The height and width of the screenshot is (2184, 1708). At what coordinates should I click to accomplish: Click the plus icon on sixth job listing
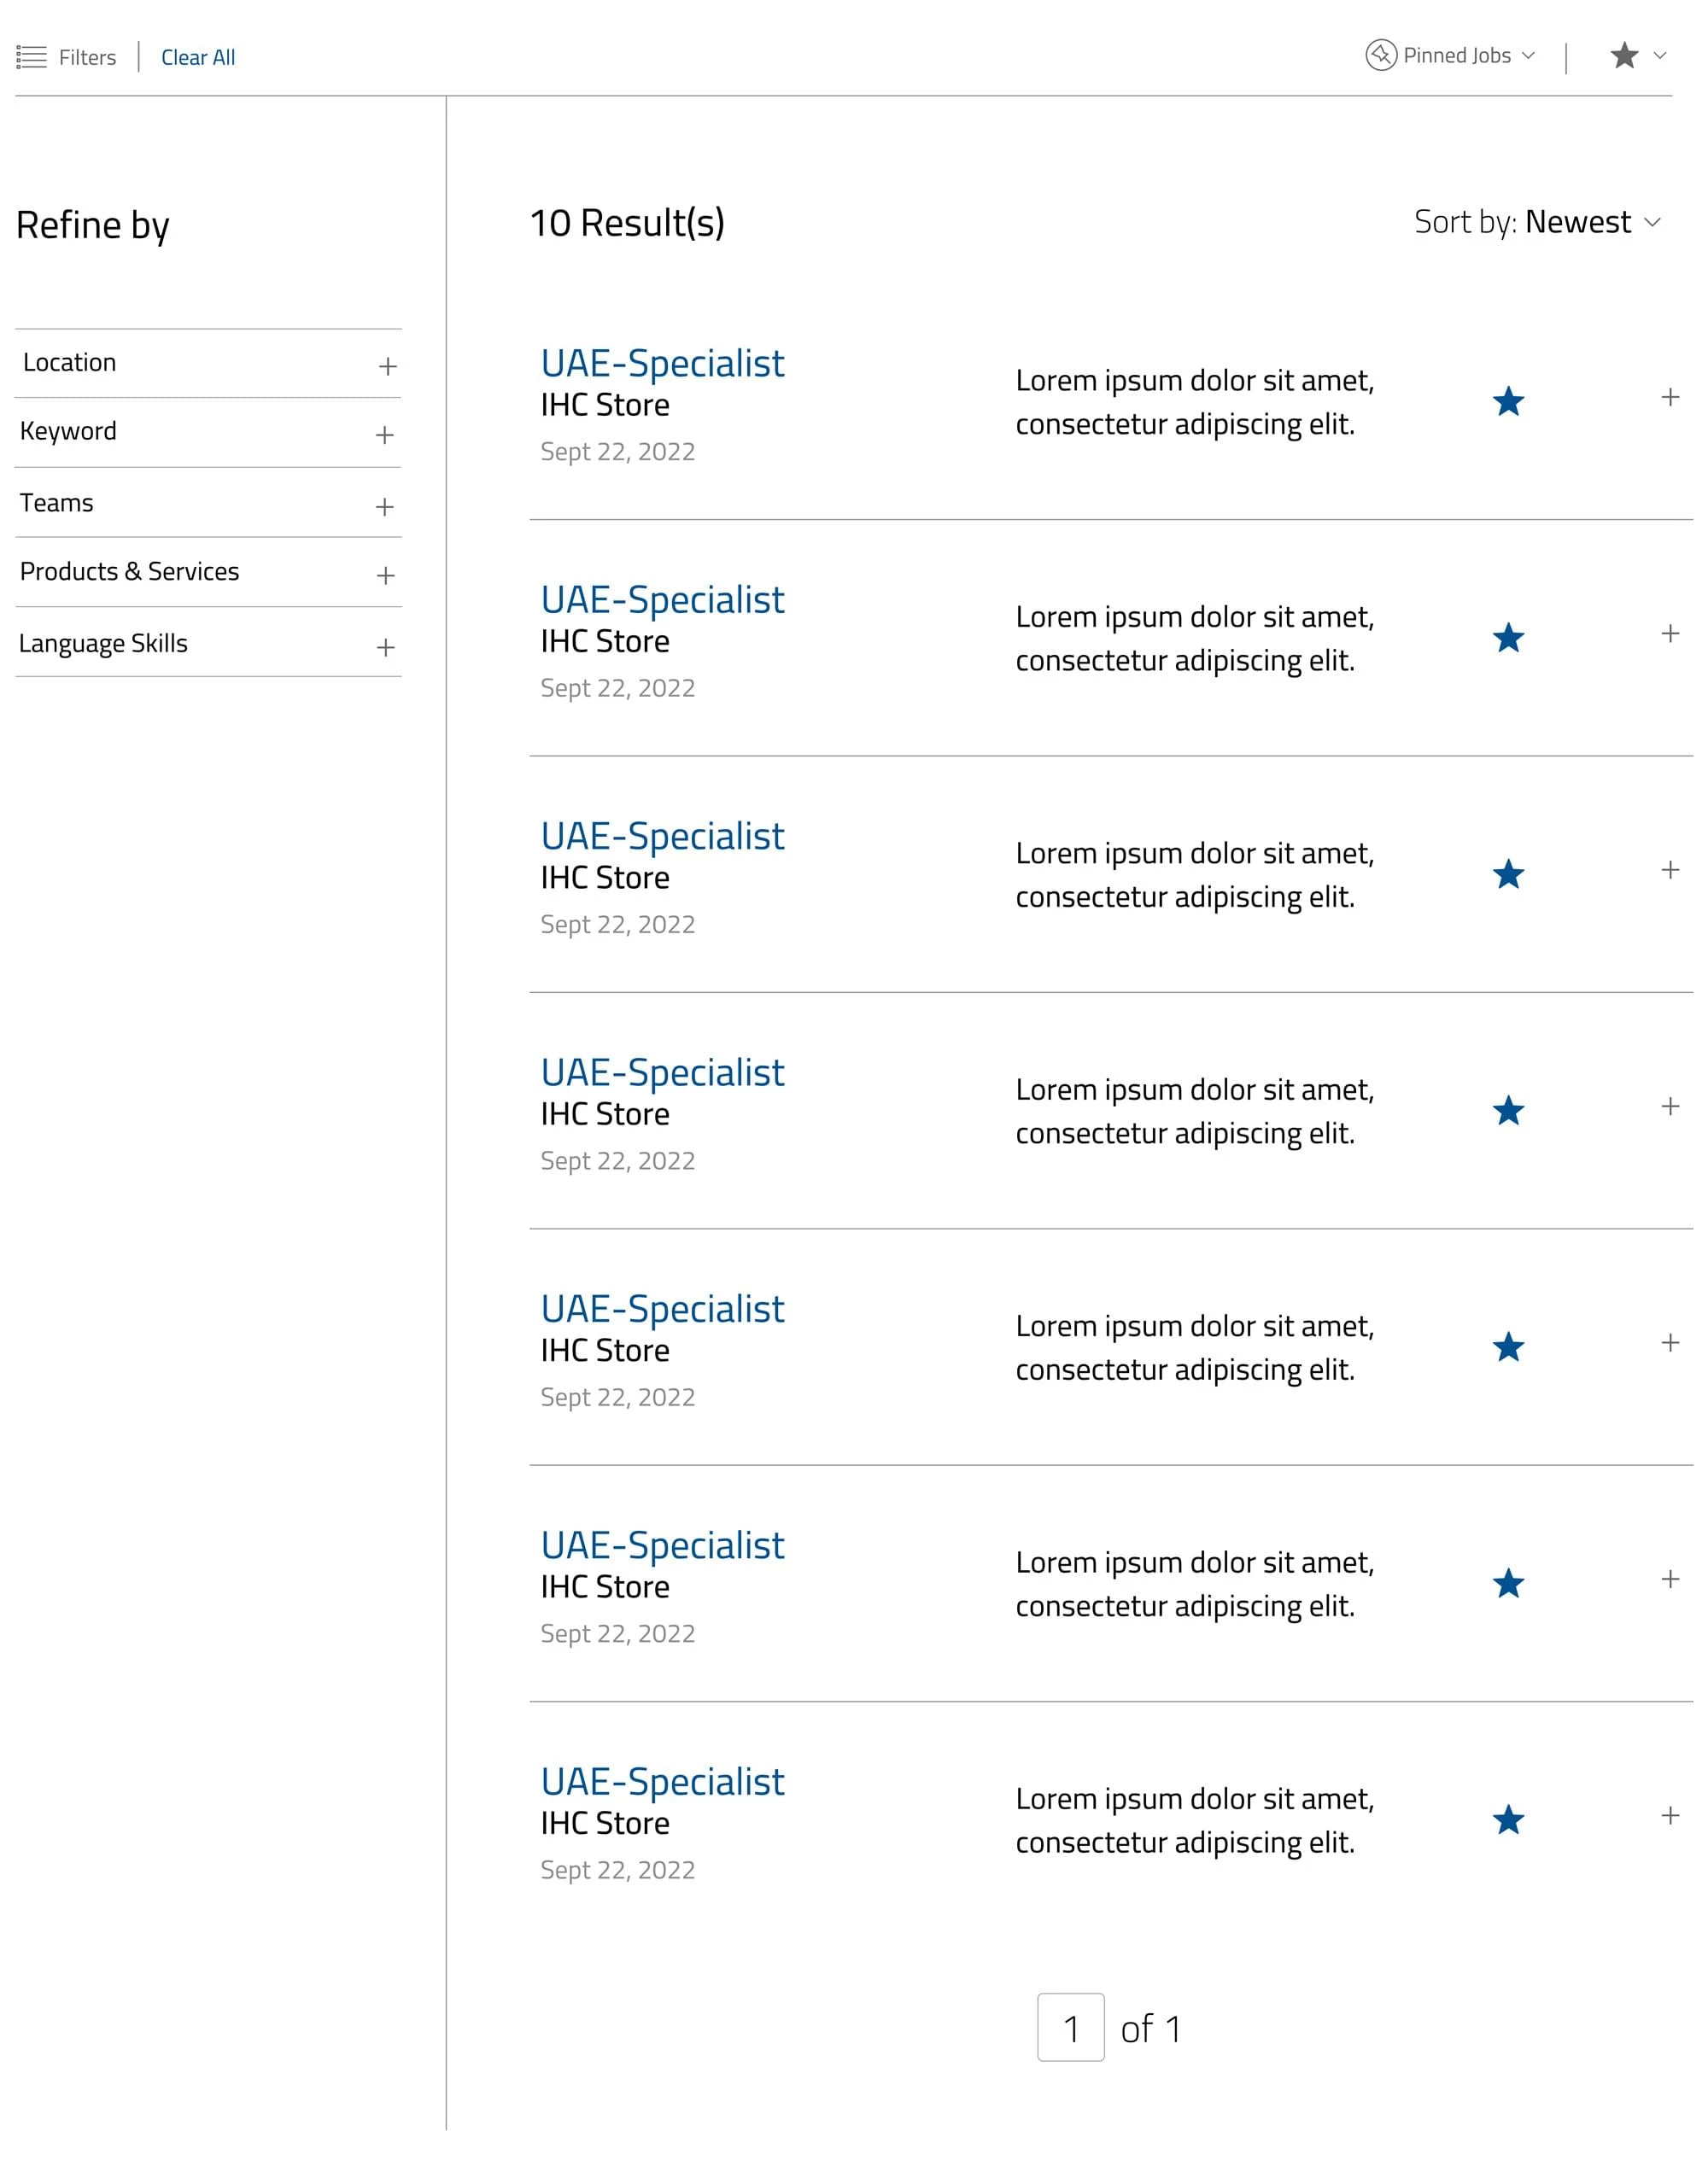point(1670,1579)
